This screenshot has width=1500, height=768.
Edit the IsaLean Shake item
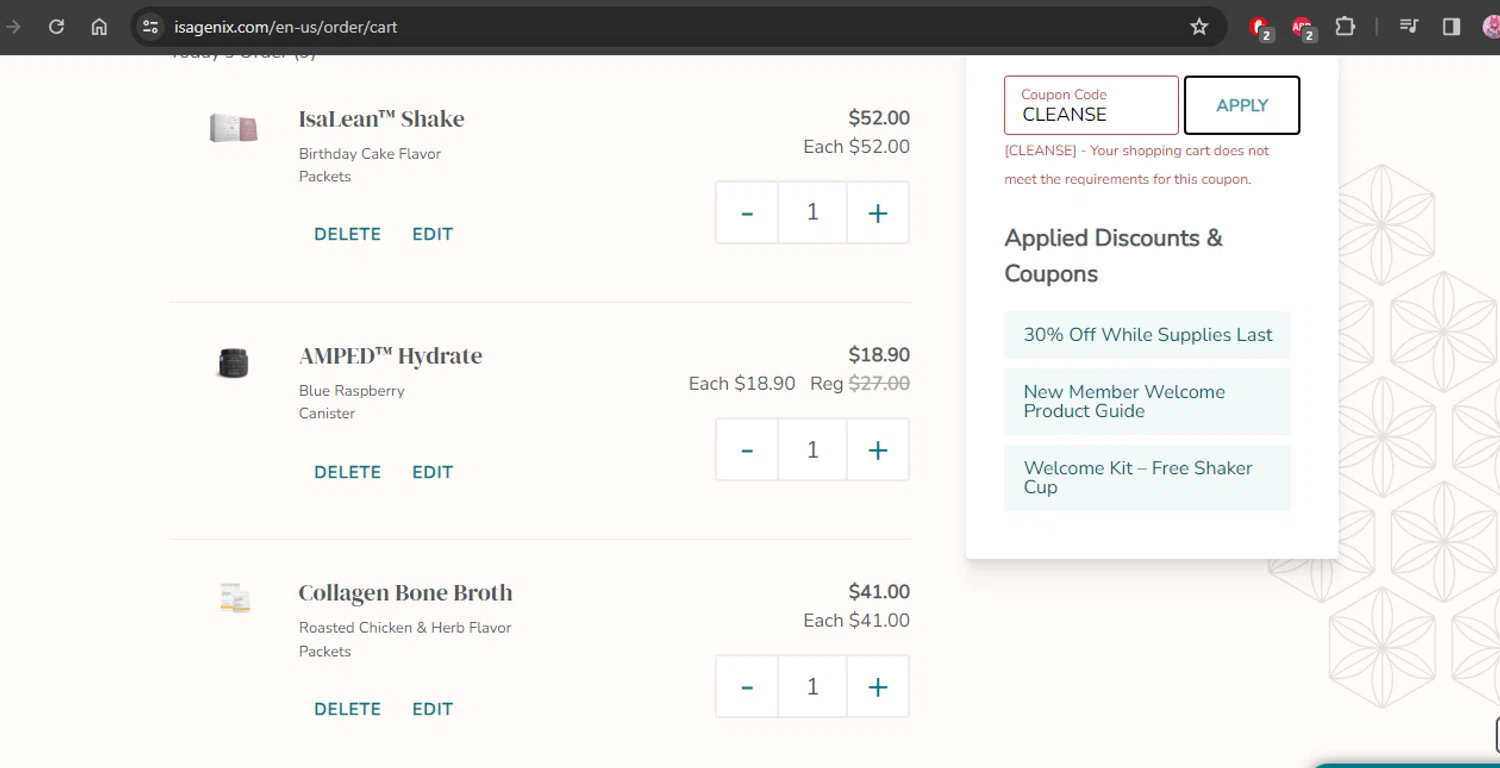pyautogui.click(x=432, y=234)
